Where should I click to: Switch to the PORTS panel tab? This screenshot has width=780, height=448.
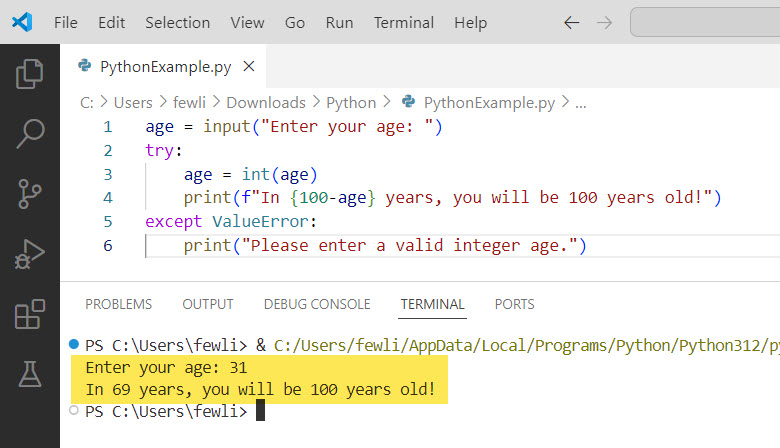click(514, 304)
